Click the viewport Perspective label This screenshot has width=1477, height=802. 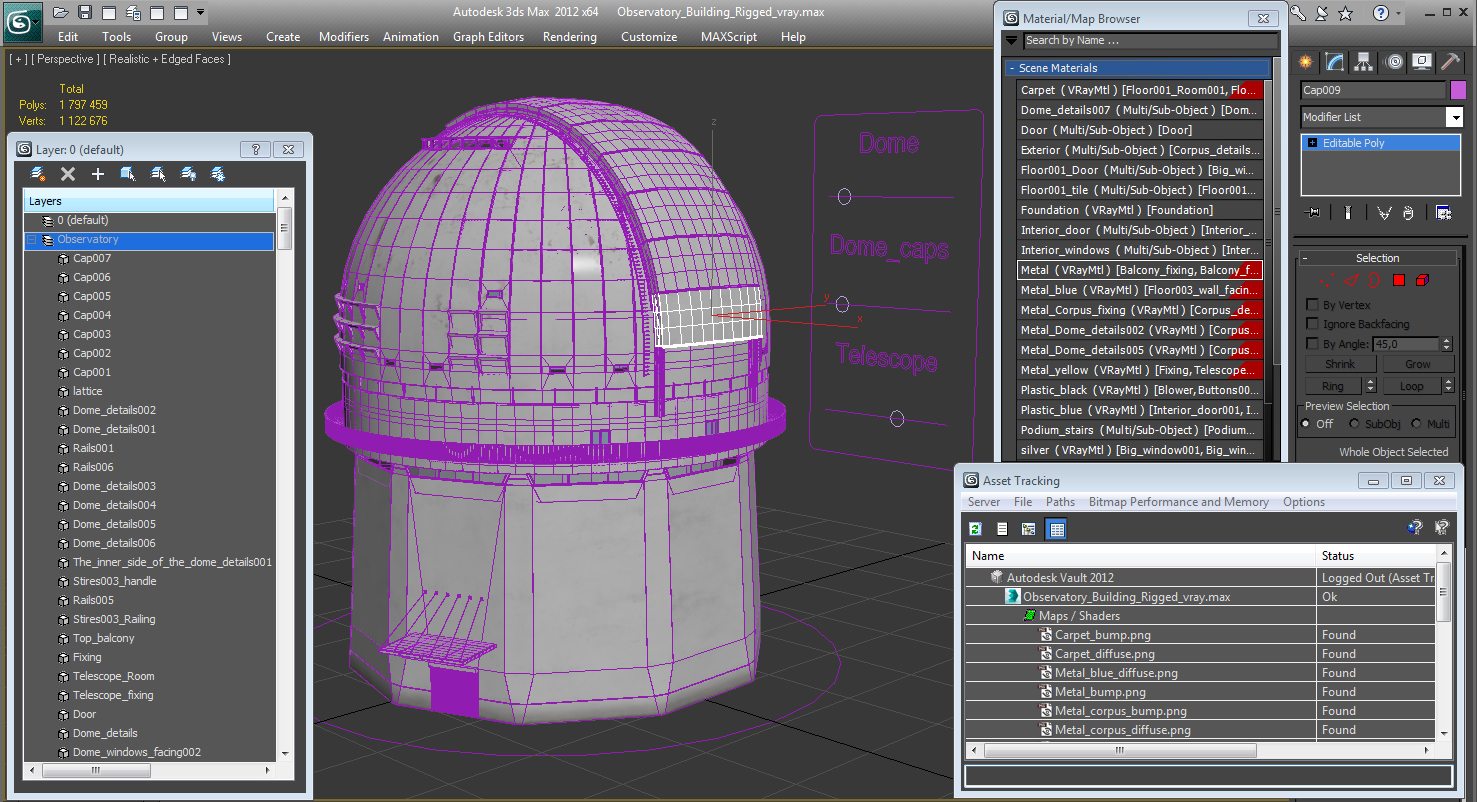65,59
